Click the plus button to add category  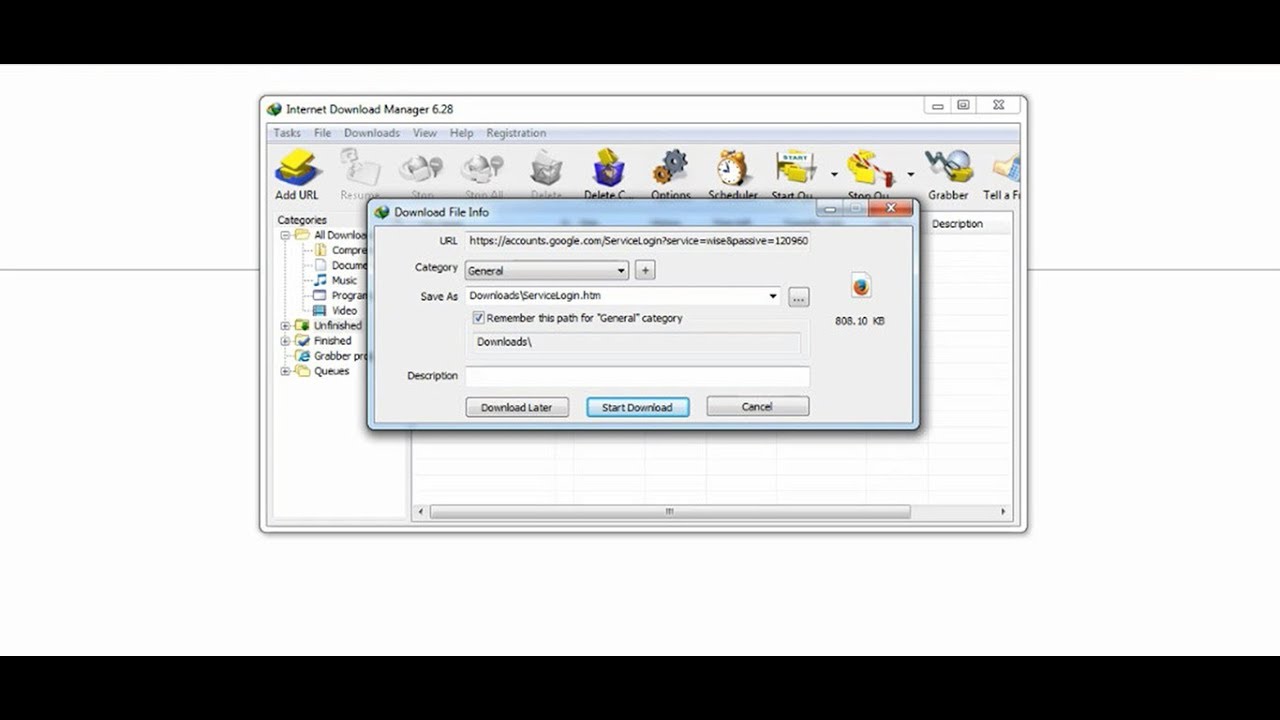tap(645, 270)
